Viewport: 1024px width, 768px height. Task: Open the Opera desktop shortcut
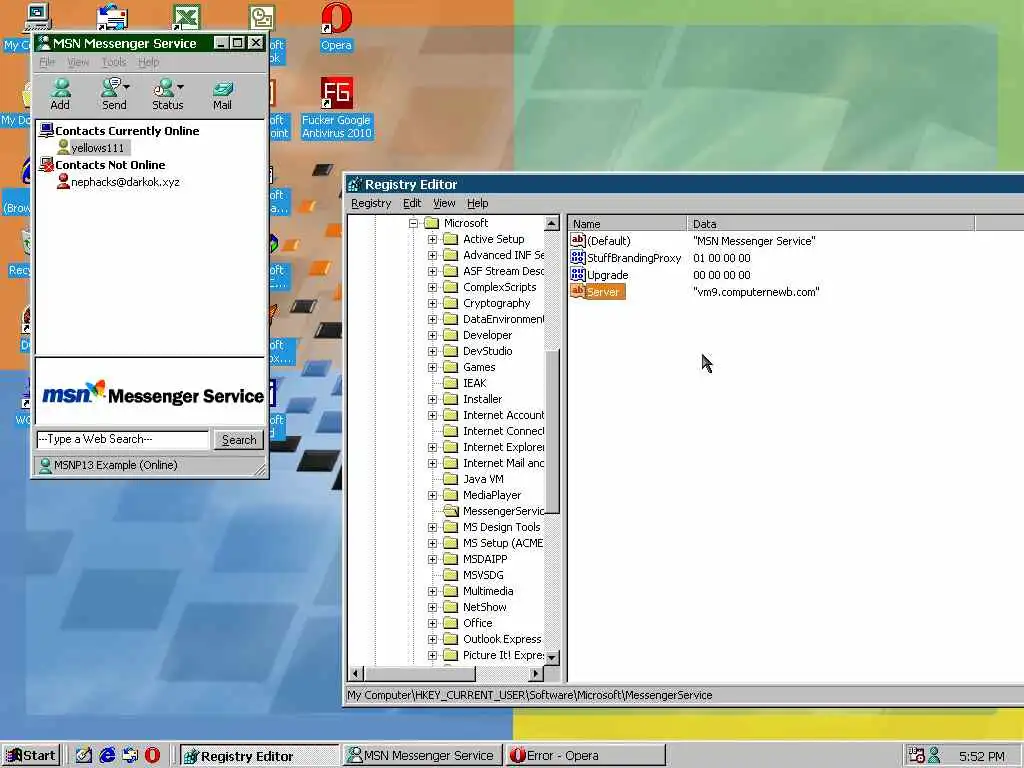click(336, 27)
